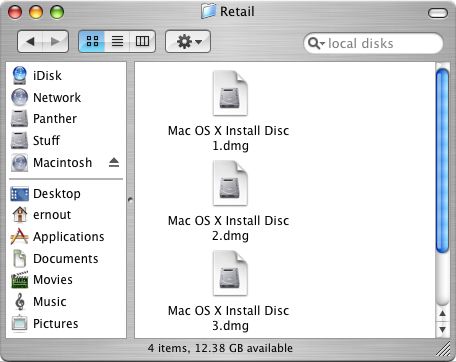Click the "4 items, 12.38 GB available" status text
456x362 pixels.
point(220,348)
